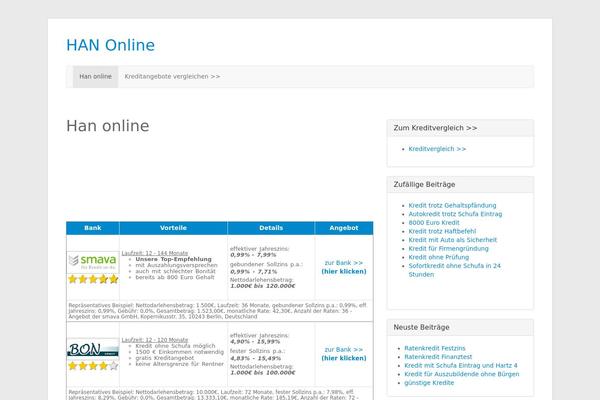Click the Kreditvergleich >> sidebar link
Screen dimensions: 600x400
pos(437,149)
